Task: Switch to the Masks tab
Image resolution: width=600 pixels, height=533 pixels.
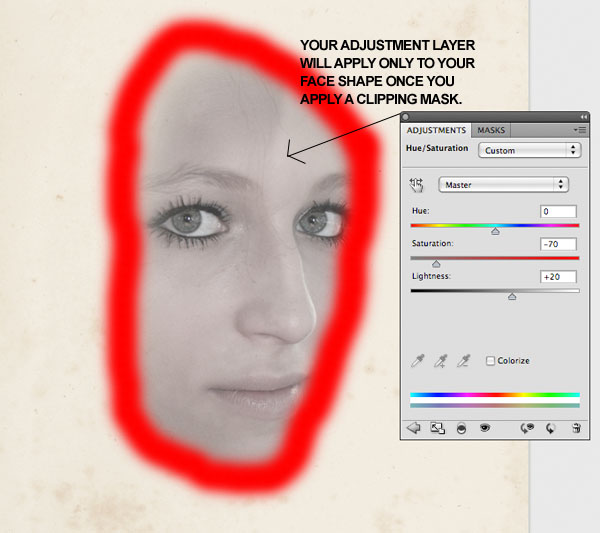Action: tap(491, 130)
